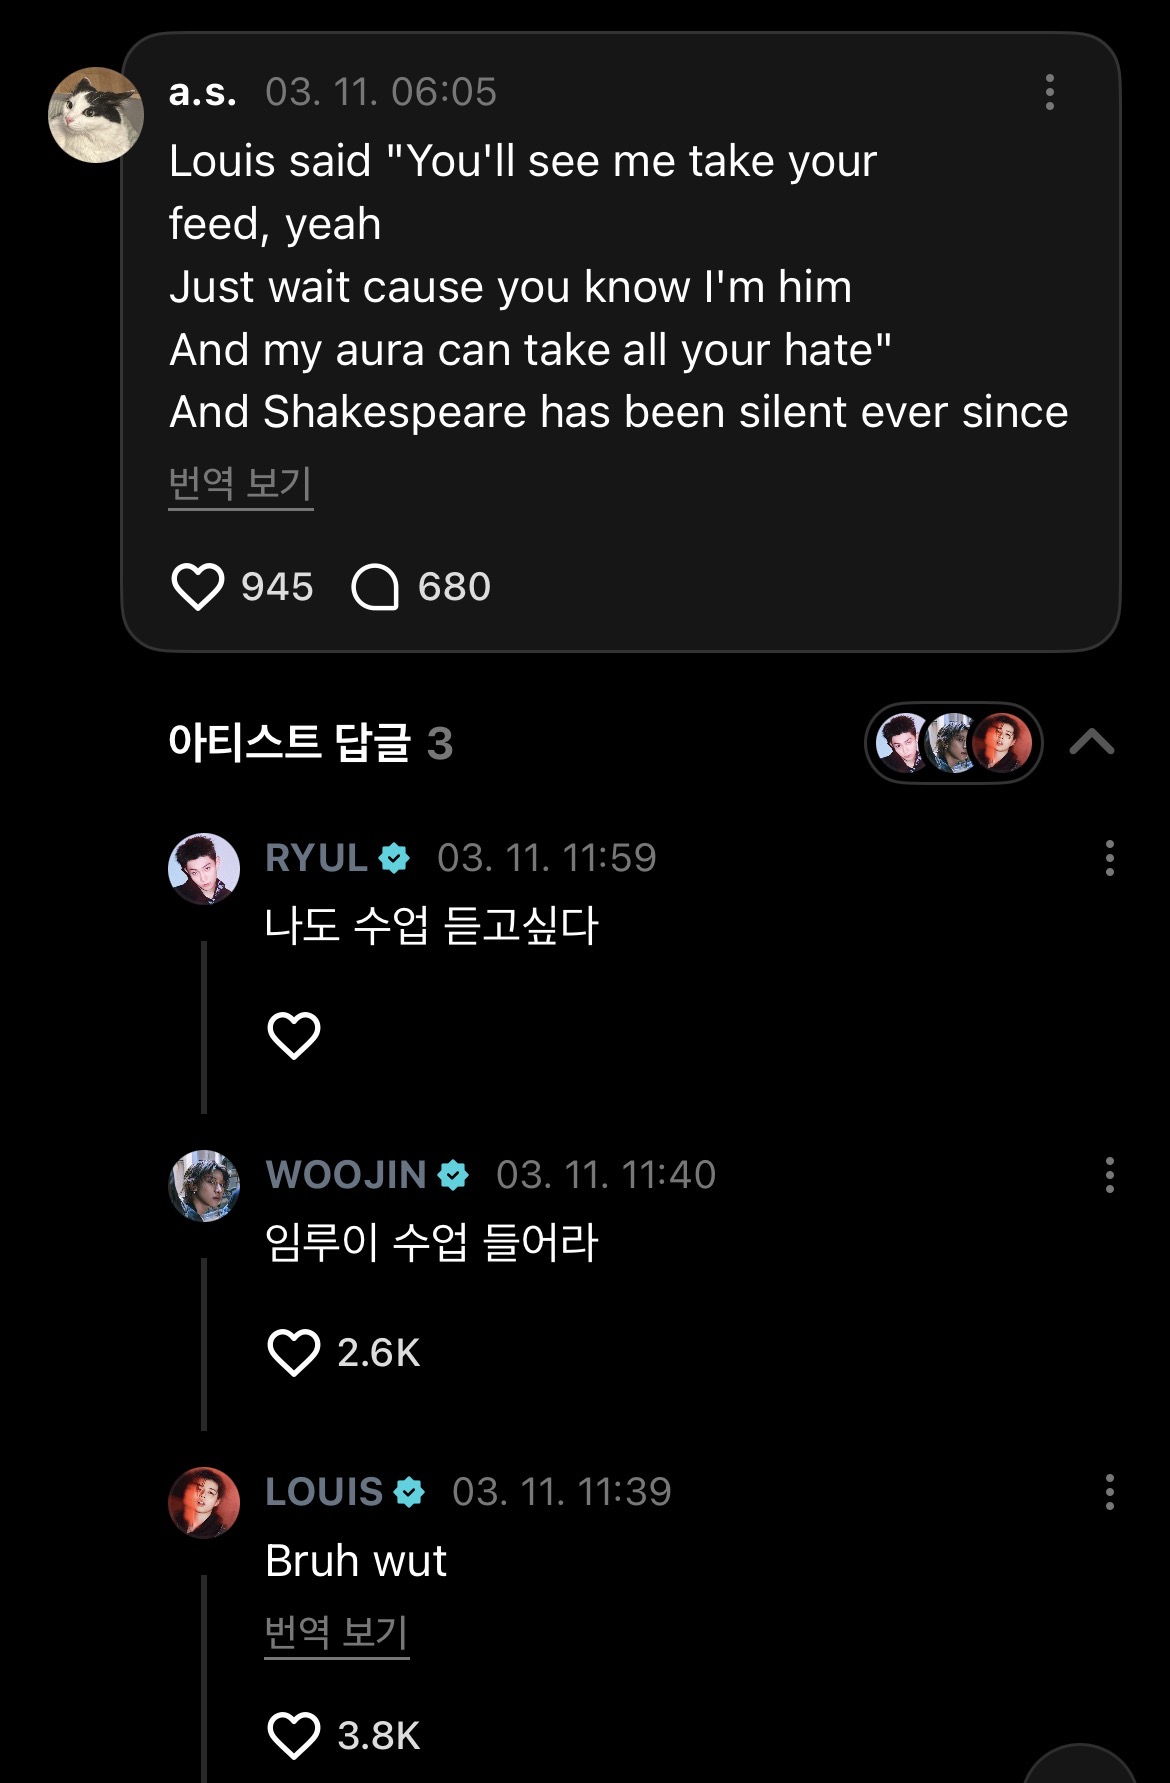This screenshot has width=1170, height=1783.
Task: Open more options for LOUIS's reply
Action: 1109,1492
